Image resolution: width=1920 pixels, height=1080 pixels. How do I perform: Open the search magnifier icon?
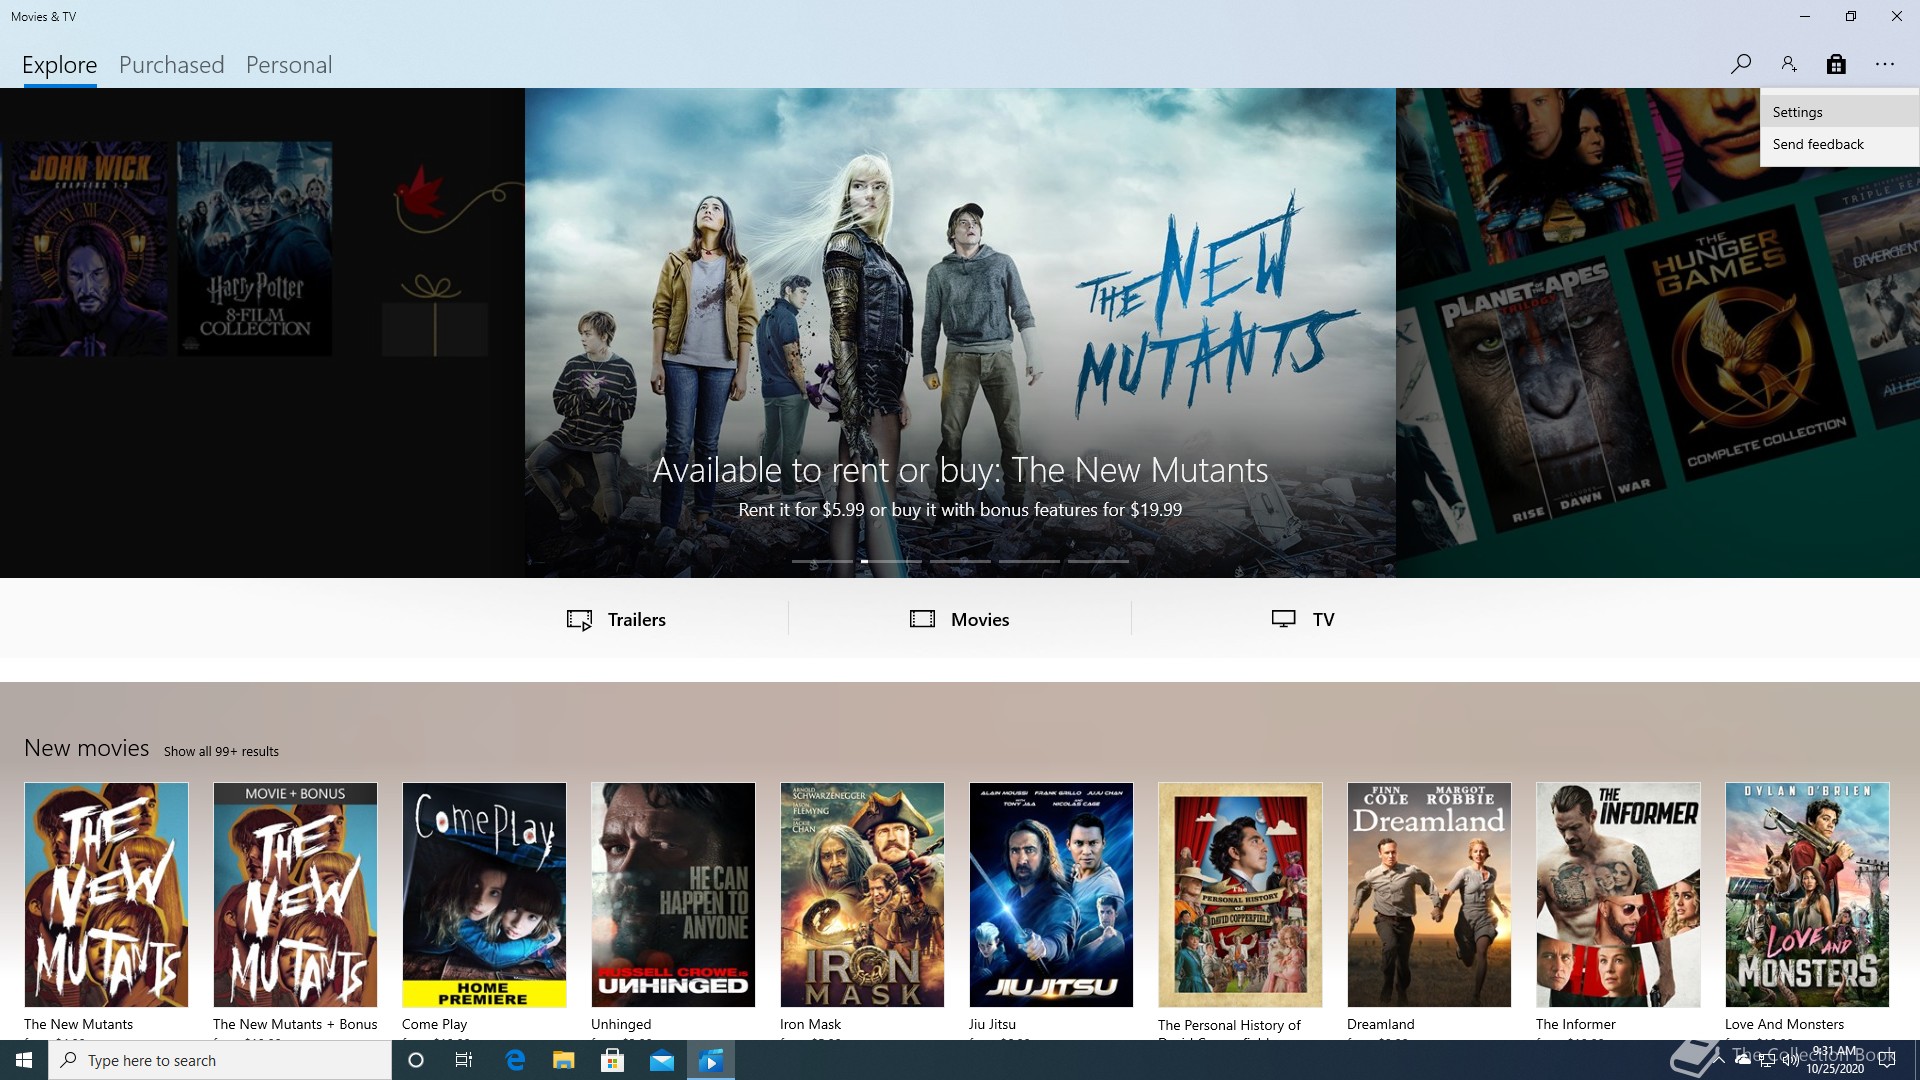1741,64
